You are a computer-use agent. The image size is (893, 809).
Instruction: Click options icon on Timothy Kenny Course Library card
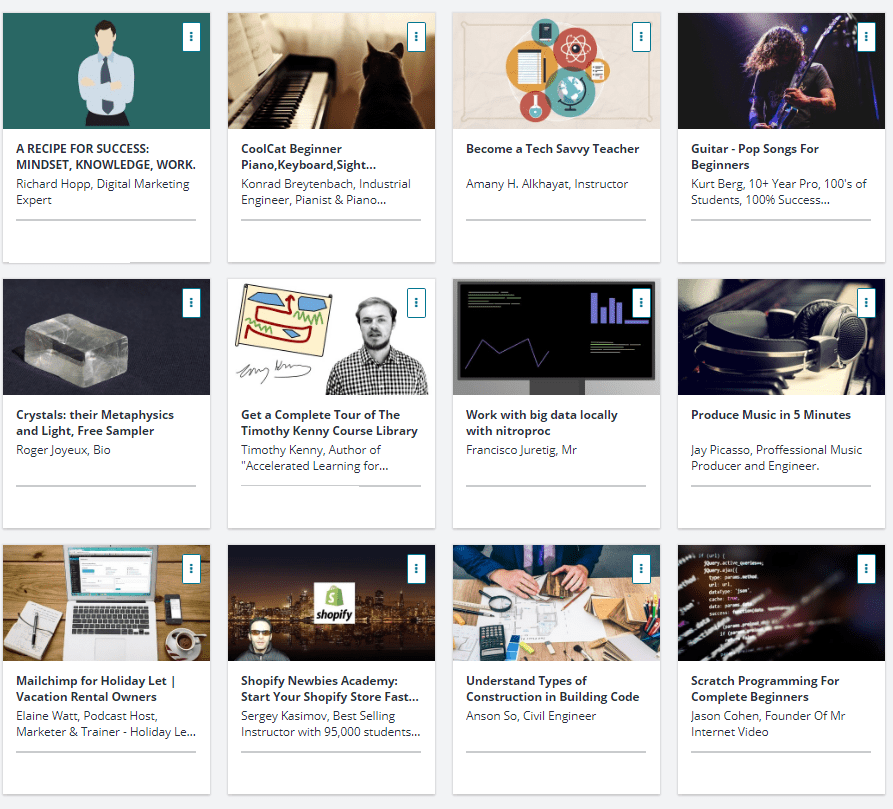pyautogui.click(x=417, y=303)
